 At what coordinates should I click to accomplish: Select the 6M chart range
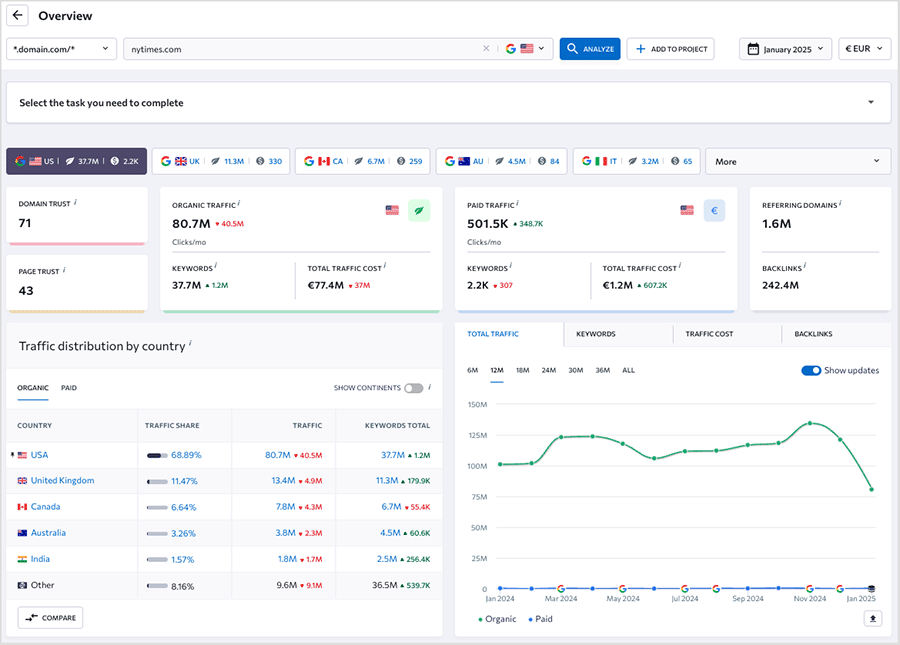(472, 371)
